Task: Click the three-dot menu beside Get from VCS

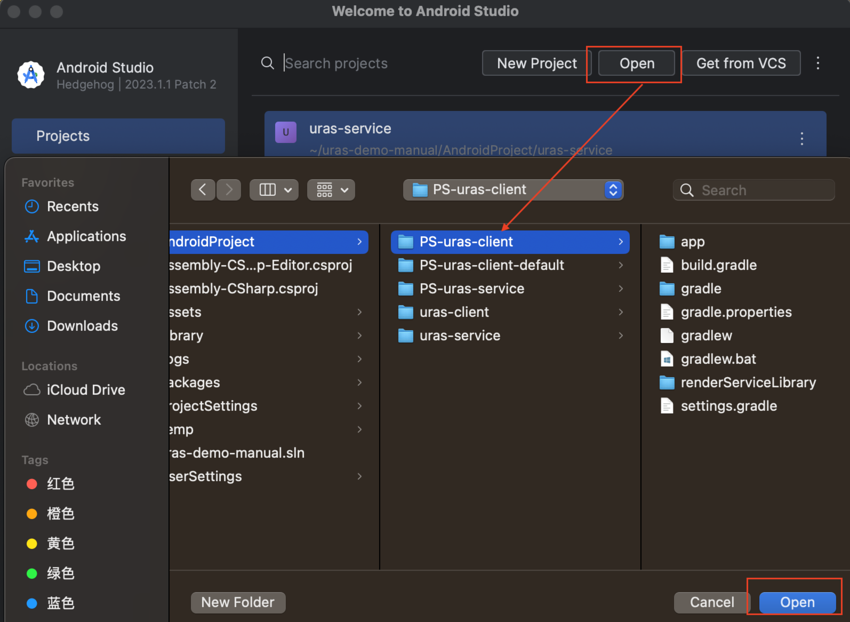Action: coord(818,63)
